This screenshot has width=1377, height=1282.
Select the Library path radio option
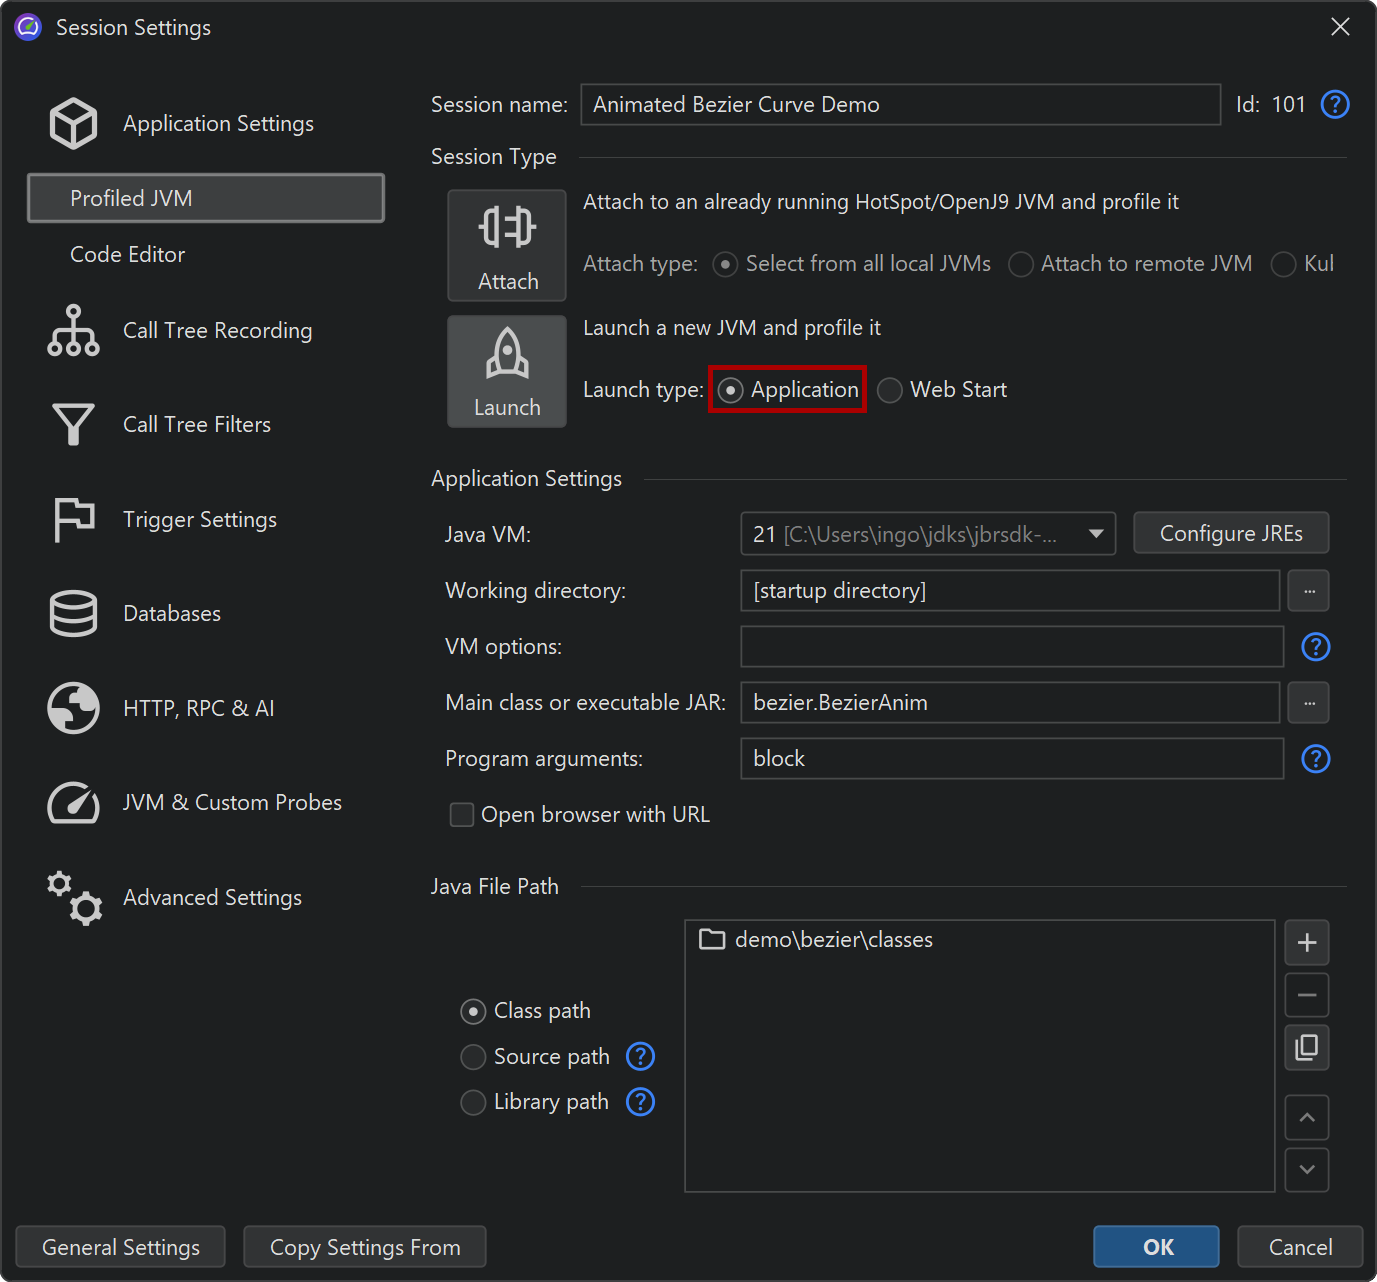[473, 1102]
